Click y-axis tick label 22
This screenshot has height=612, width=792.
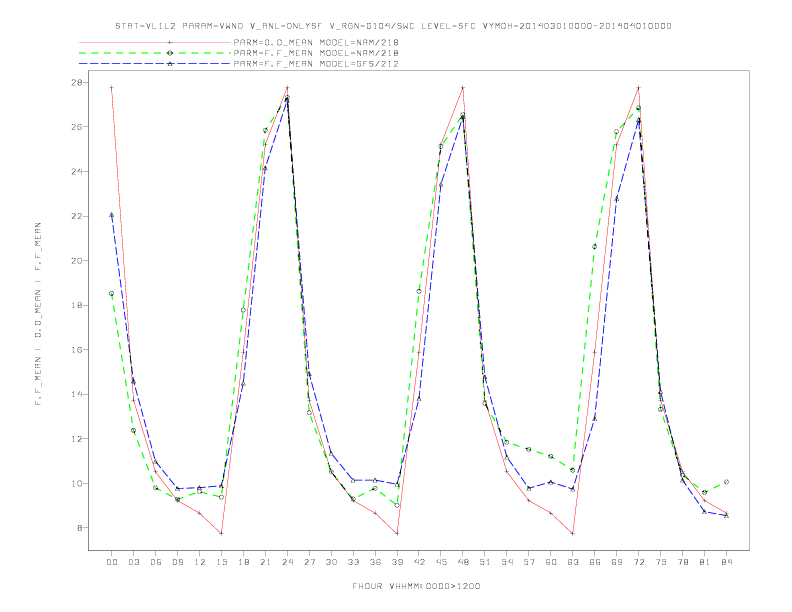click(x=75, y=216)
